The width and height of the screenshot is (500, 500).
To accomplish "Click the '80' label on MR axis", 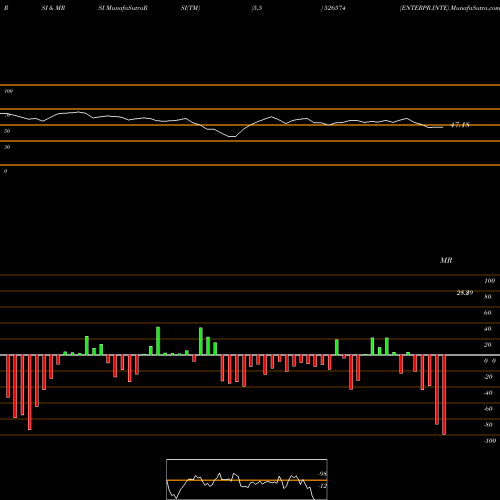I will 488,297.
